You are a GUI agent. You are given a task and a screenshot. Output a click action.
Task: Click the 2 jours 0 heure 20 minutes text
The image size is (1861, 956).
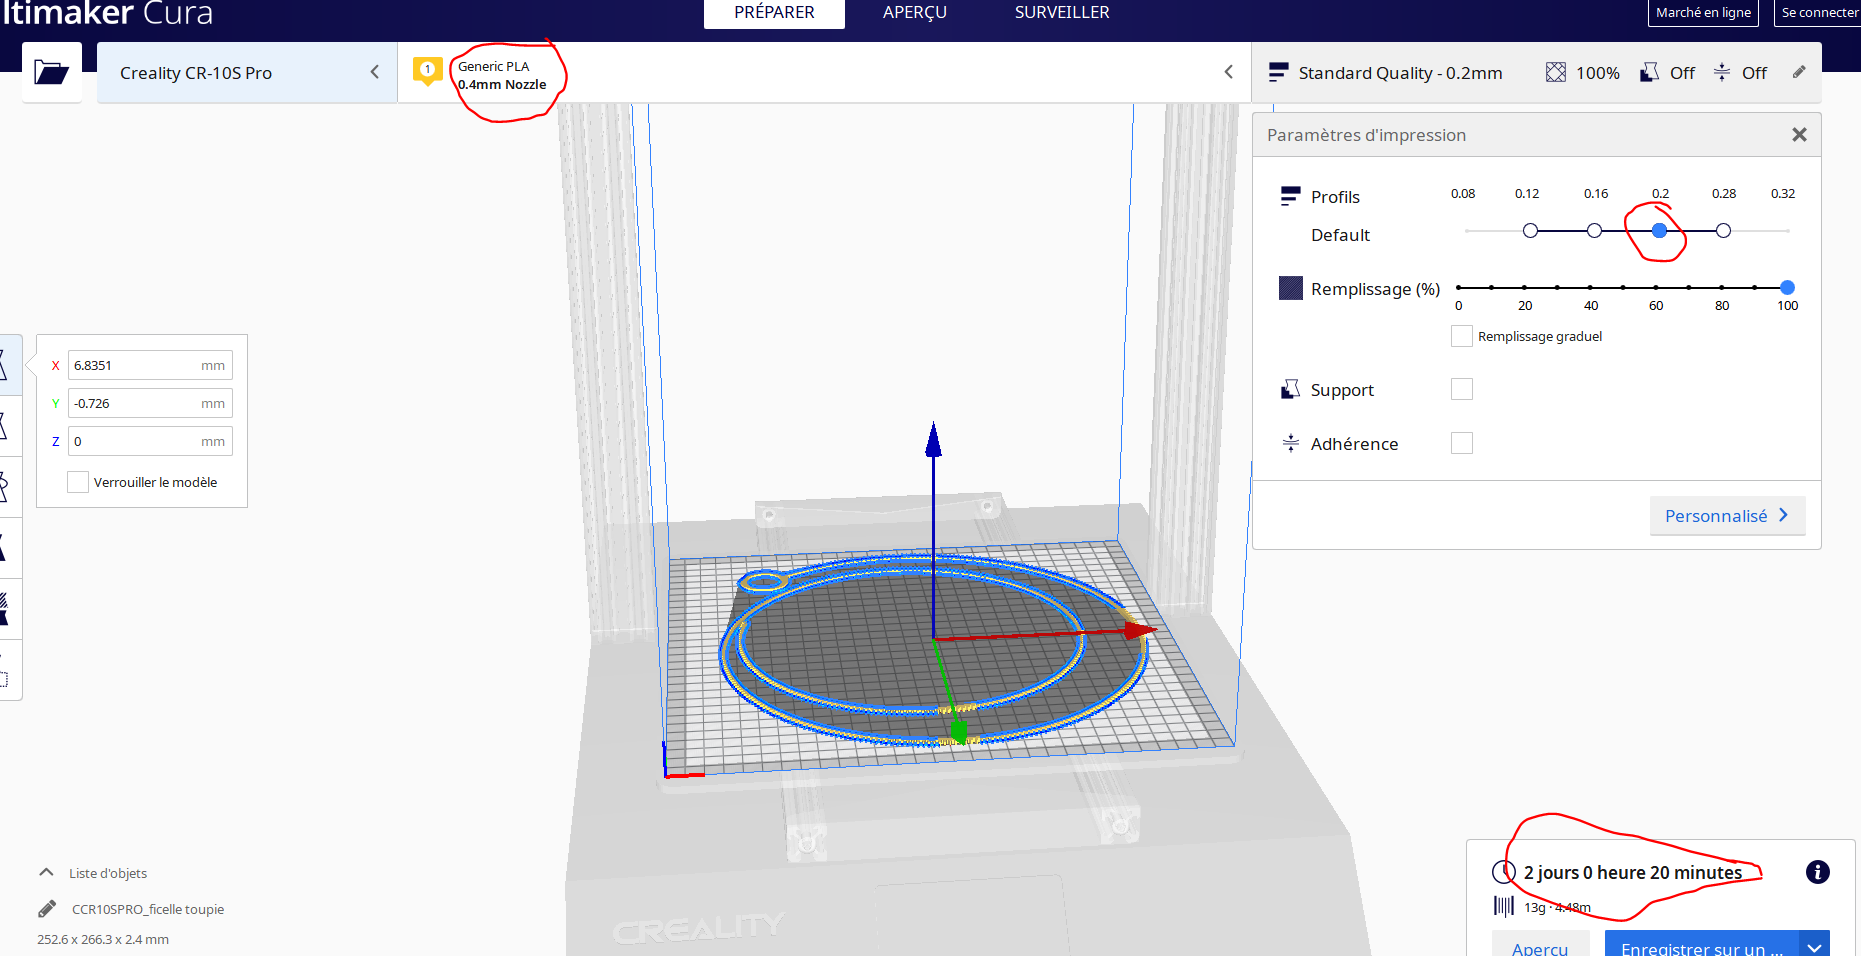point(1633,872)
